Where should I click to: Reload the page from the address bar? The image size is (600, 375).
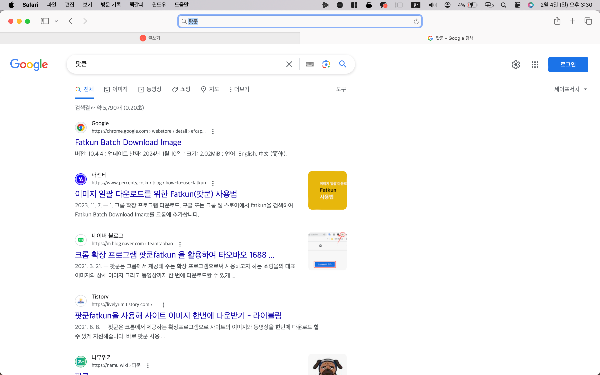tap(416, 21)
